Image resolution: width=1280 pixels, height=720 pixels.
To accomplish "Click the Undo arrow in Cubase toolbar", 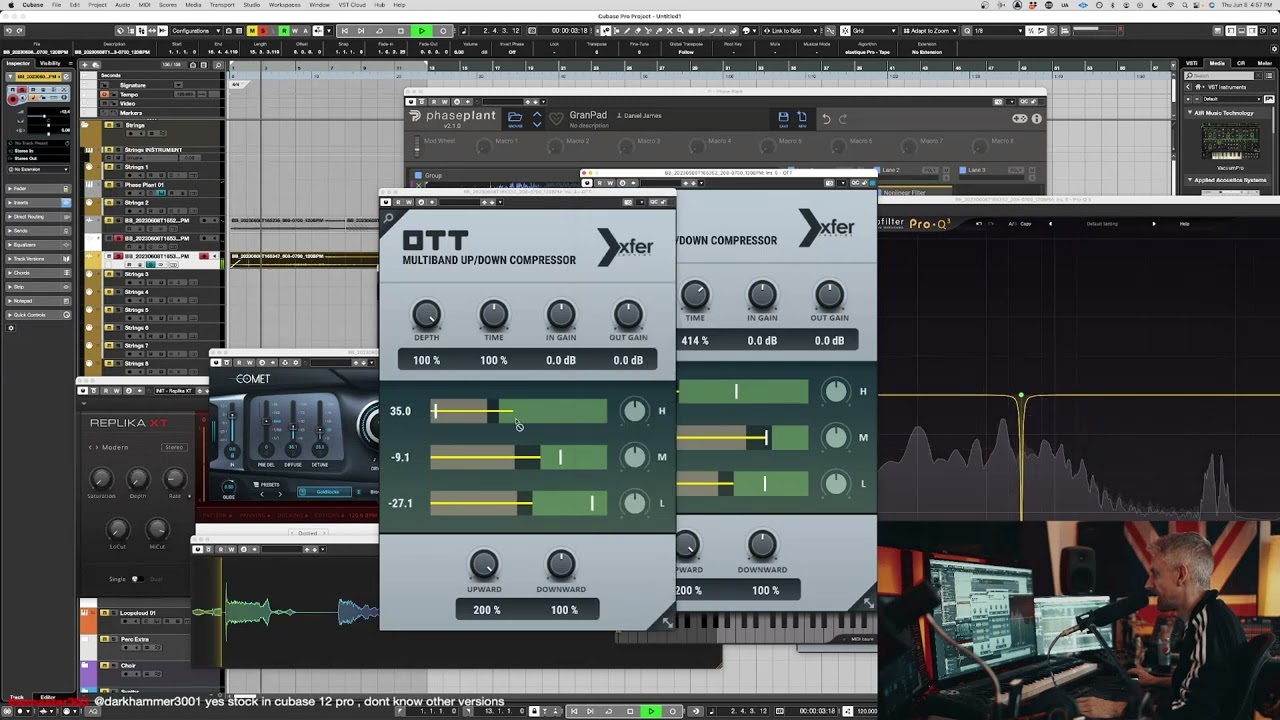I will [8, 31].
